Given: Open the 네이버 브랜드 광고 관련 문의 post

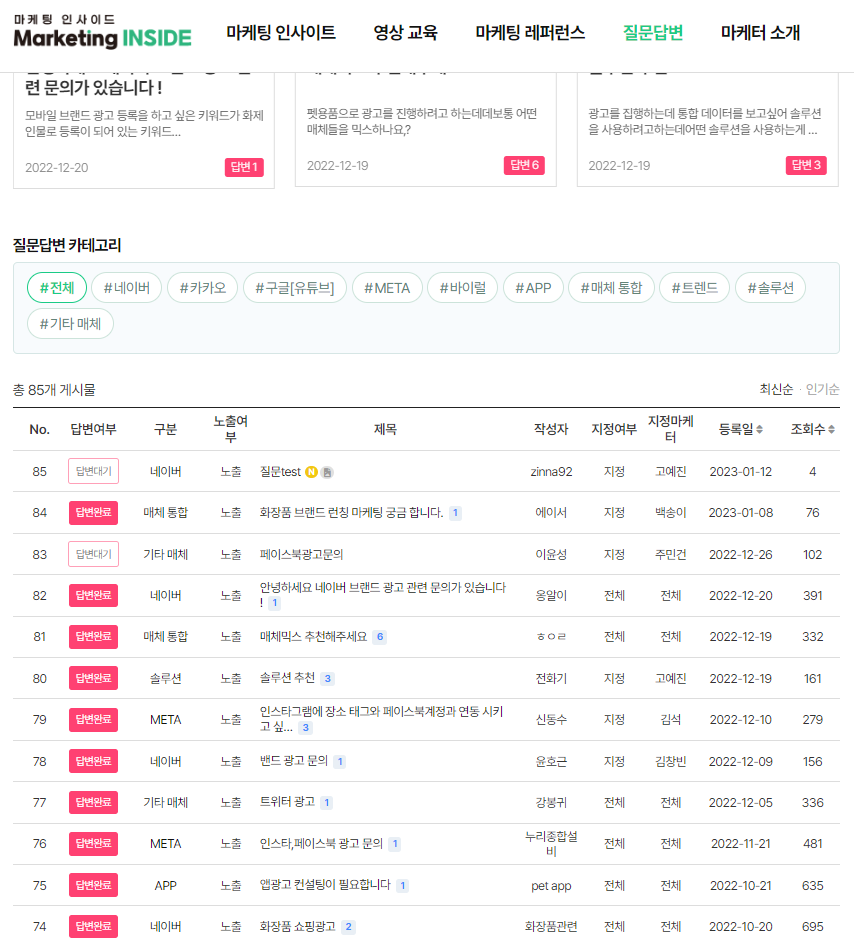Looking at the screenshot, I should [383, 595].
